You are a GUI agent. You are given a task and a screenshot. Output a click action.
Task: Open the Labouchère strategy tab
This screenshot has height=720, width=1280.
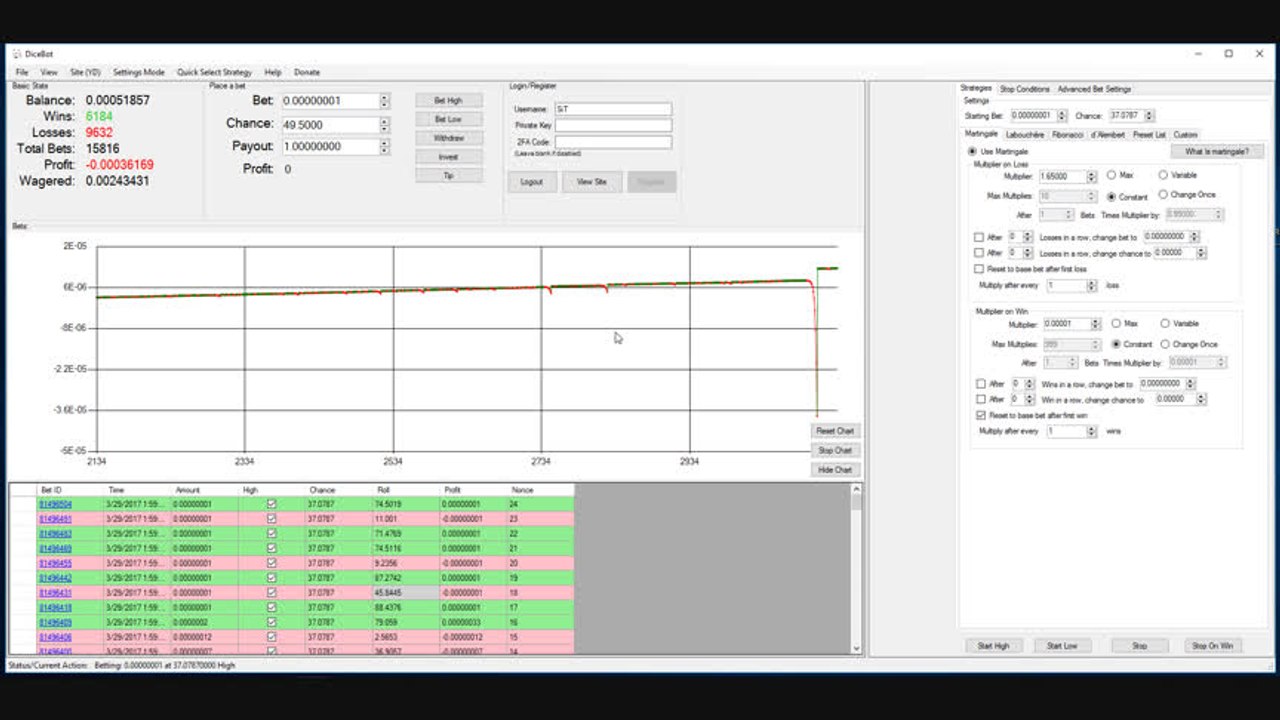(x=1025, y=134)
